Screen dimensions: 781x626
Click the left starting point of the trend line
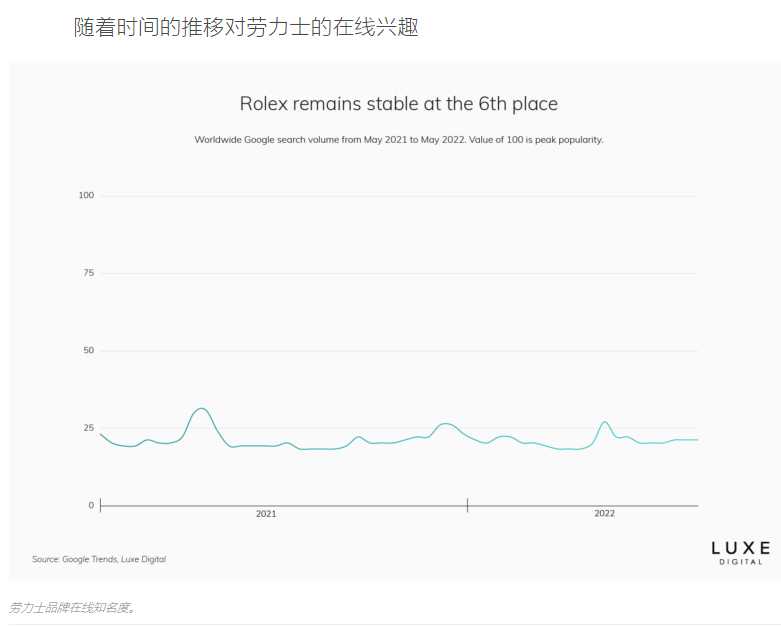pos(101,433)
